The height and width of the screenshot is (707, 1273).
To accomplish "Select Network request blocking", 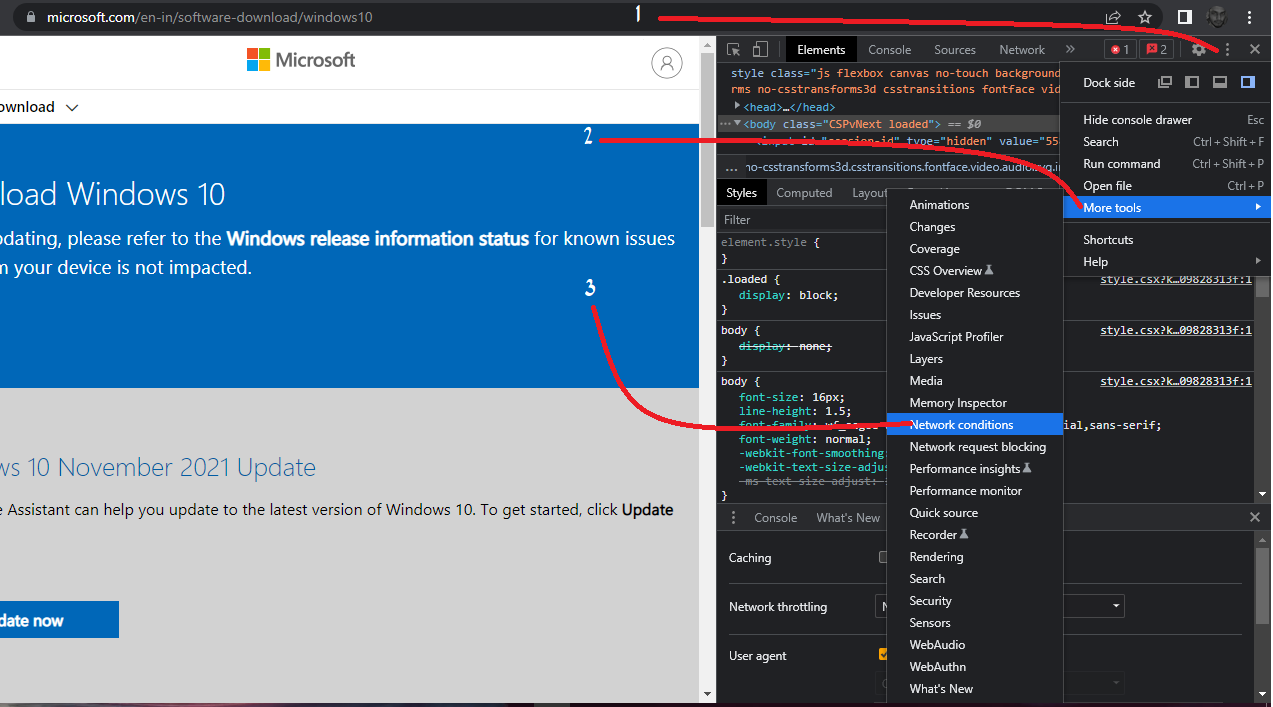I will pyautogui.click(x=974, y=447).
